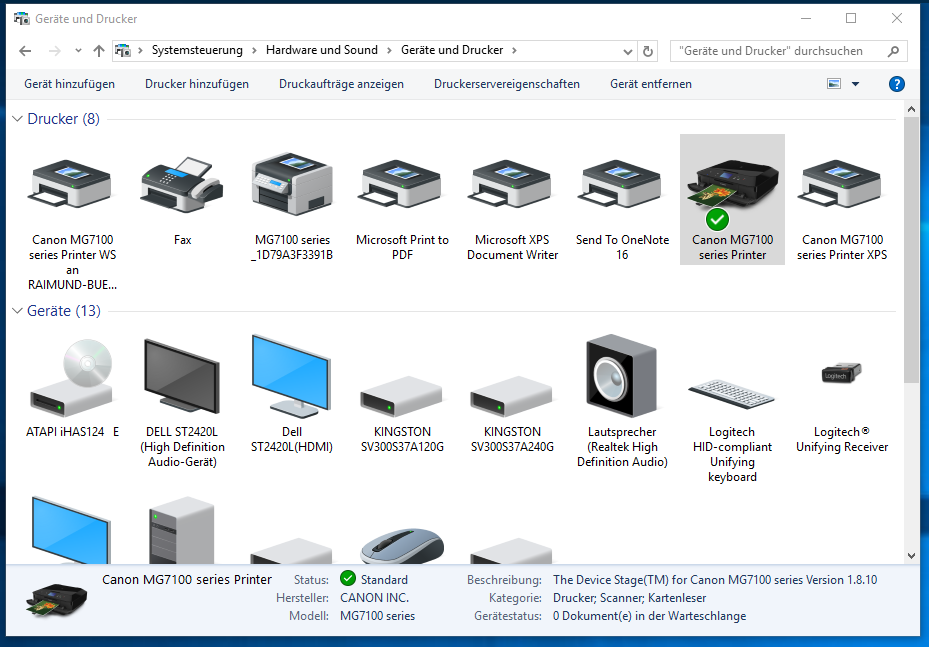Select the Send To OneNote 16 printer
The height and width of the screenshot is (647, 929).
coord(622,185)
